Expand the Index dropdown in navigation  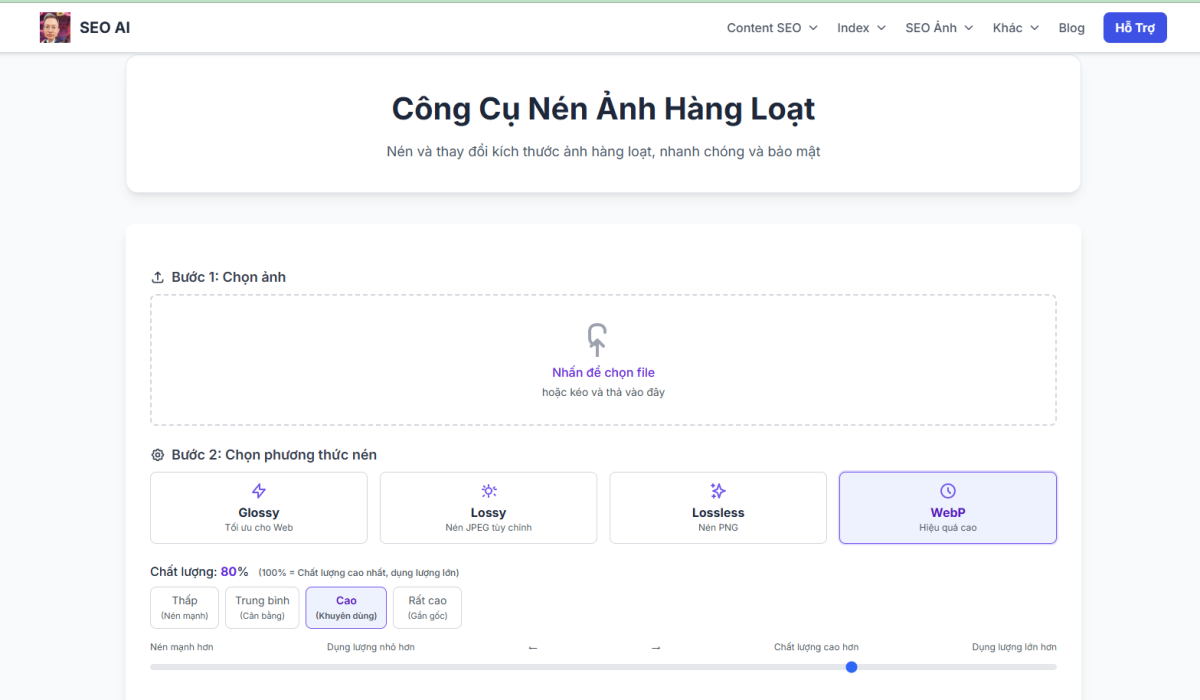(860, 27)
